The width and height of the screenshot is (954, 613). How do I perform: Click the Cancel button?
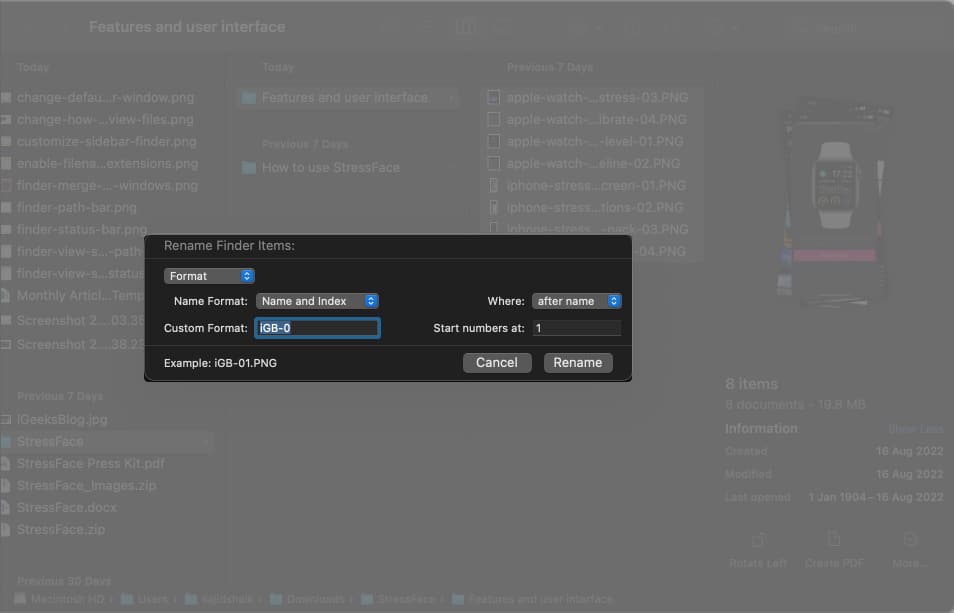click(x=496, y=362)
